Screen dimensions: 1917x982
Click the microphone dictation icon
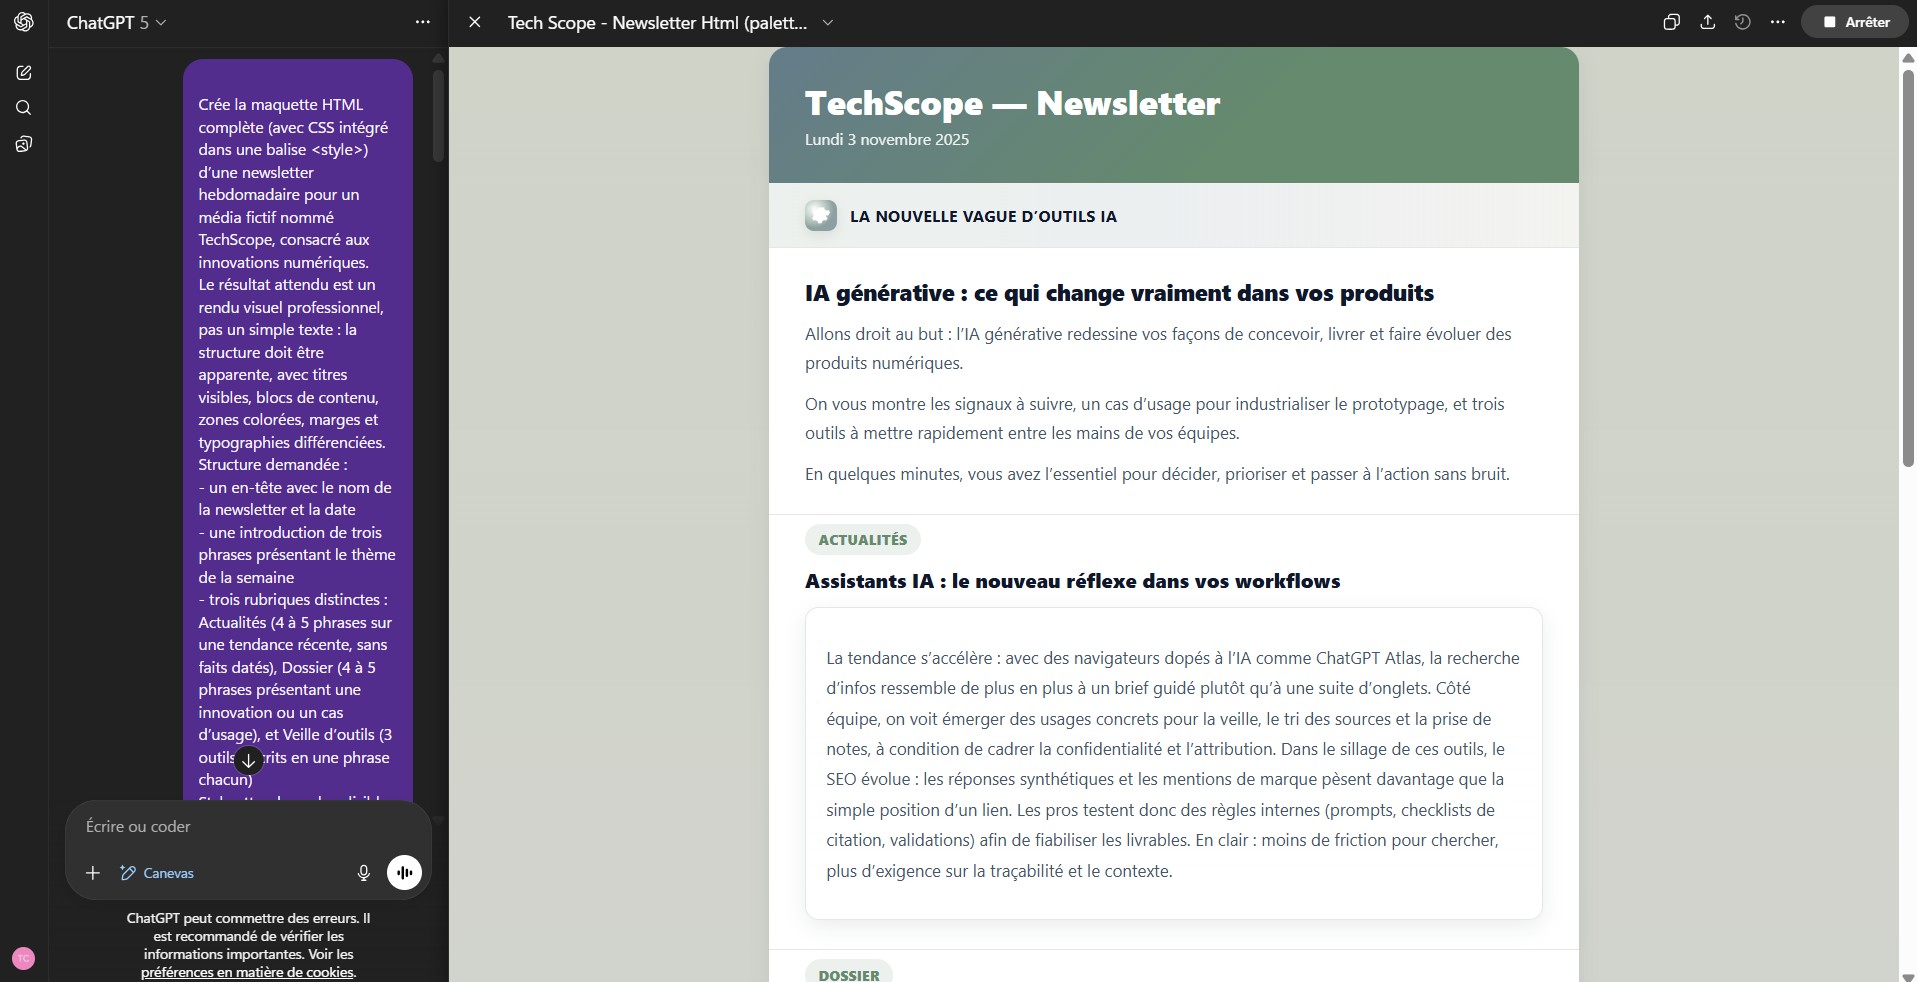click(x=364, y=873)
